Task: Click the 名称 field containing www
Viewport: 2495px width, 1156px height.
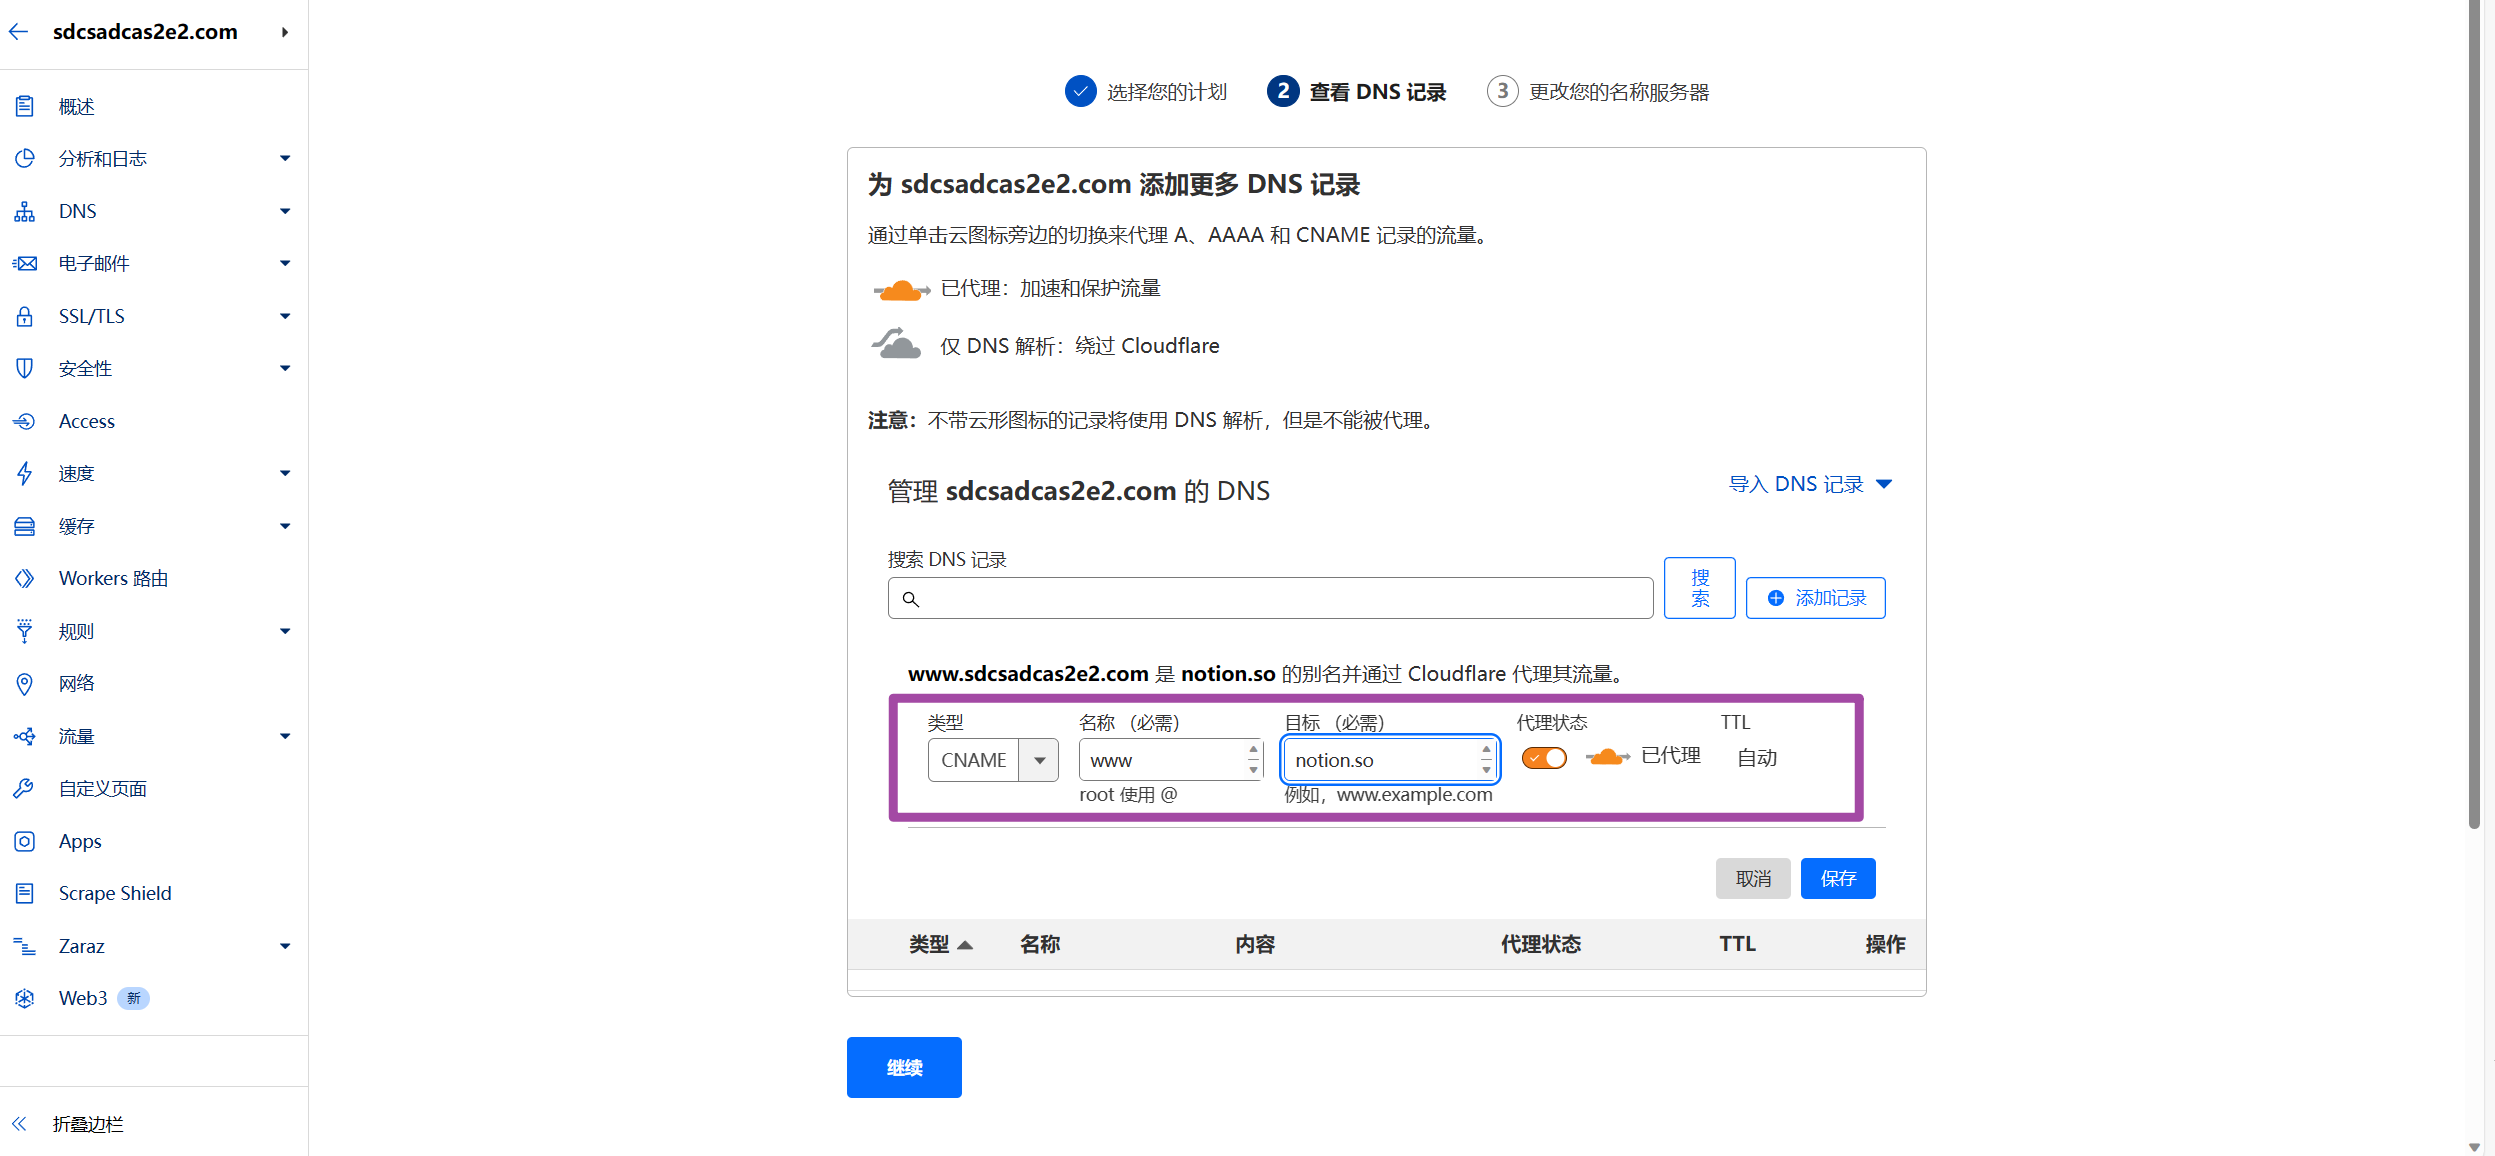Action: tap(1171, 760)
